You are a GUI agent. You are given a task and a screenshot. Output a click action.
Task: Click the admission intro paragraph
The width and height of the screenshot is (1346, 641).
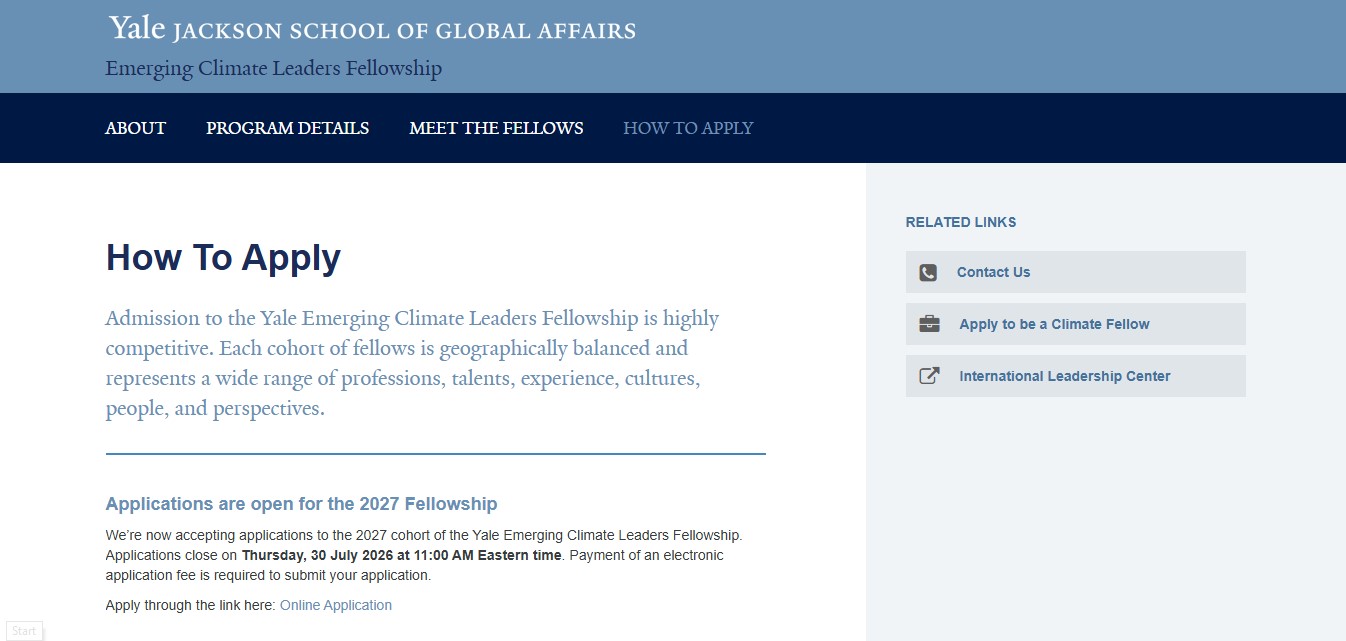[412, 364]
